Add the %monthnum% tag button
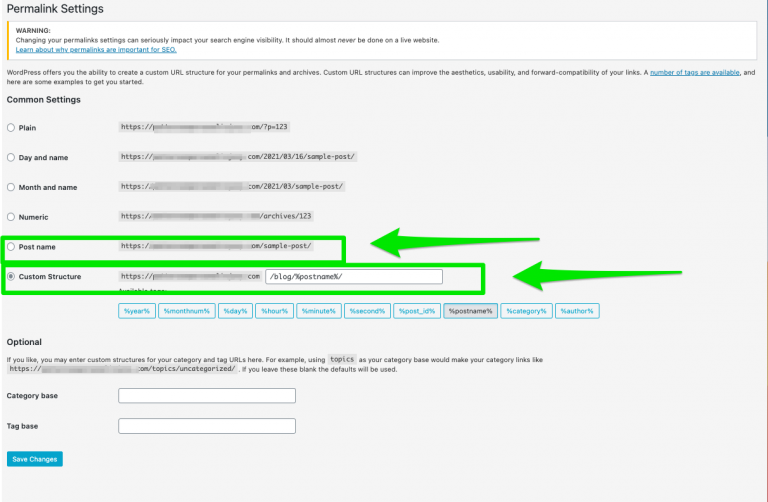The height and width of the screenshot is (502, 768). tap(186, 311)
